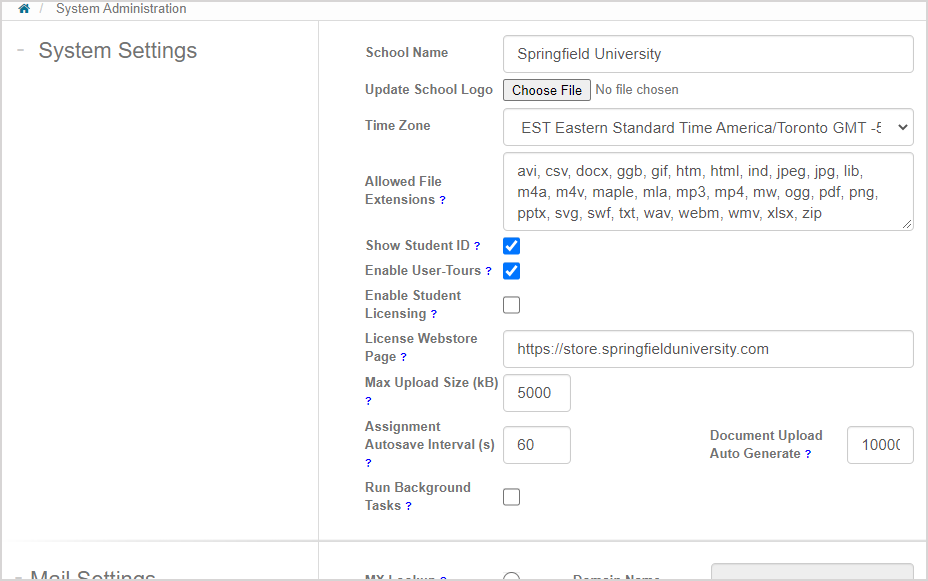Uncheck the Show Student ID checkbox
928x581 pixels.
point(511,246)
